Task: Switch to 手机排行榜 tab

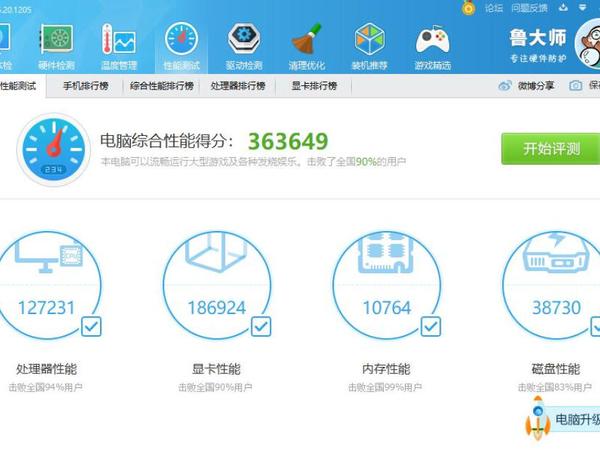Action: pos(86,86)
